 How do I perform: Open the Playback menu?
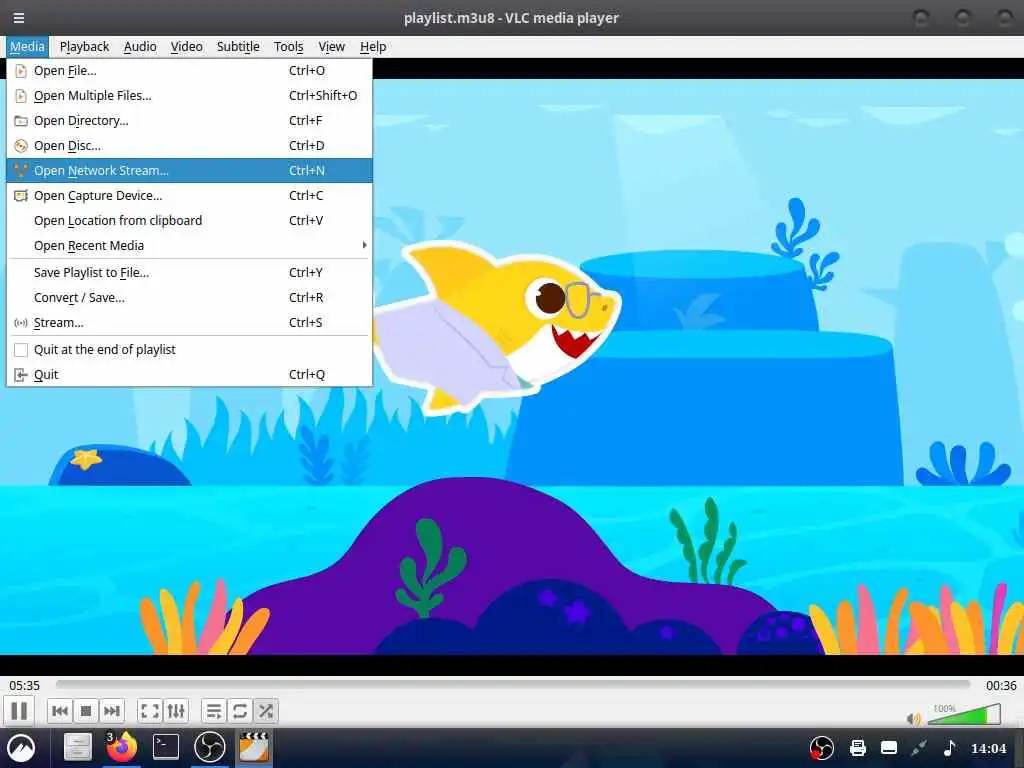pyautogui.click(x=84, y=46)
